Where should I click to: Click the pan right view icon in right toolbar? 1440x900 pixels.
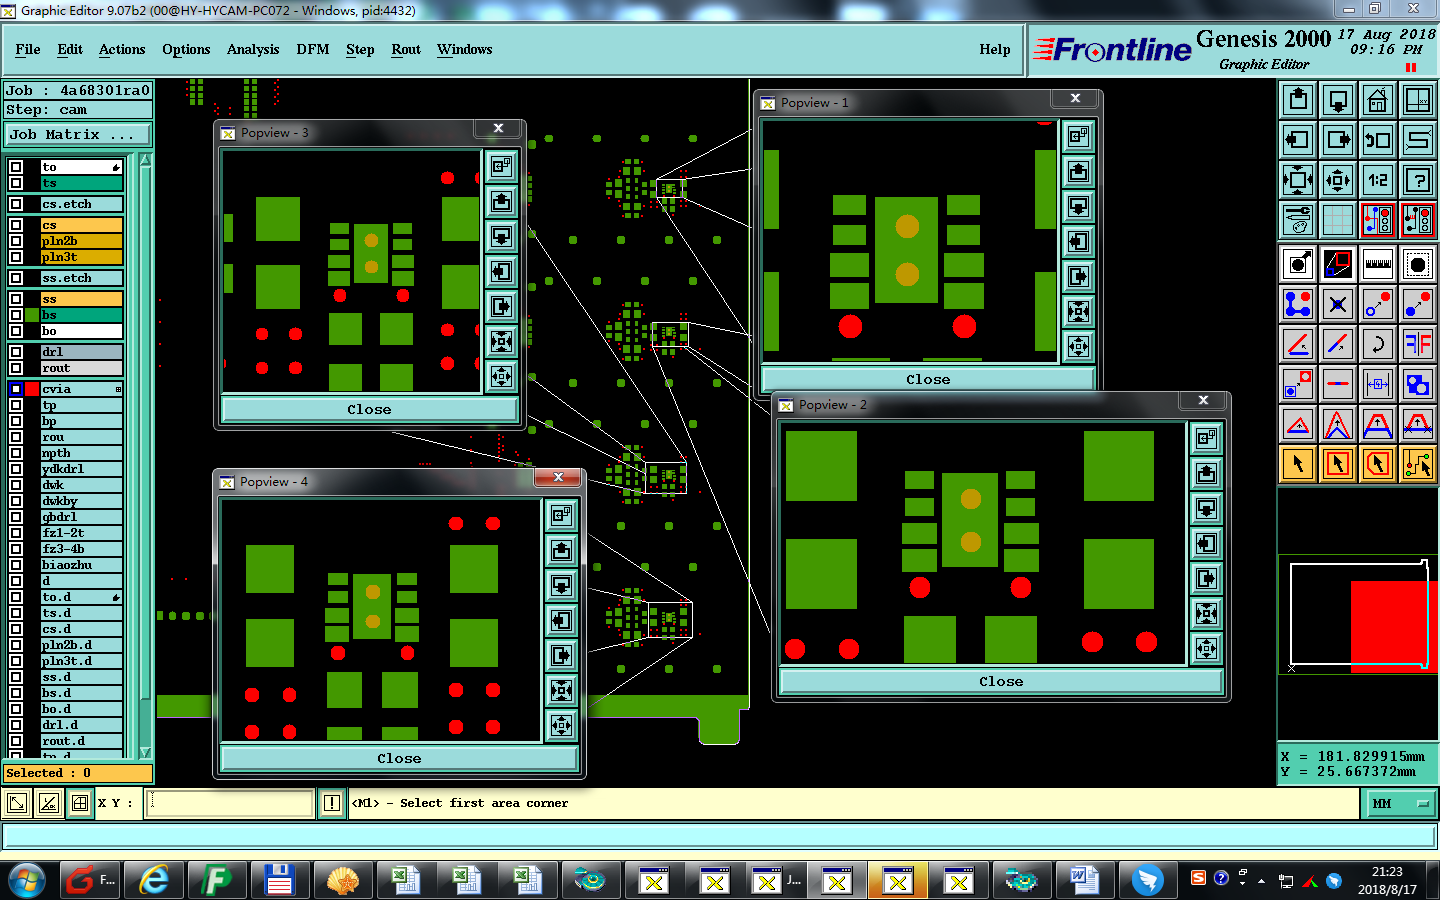[x=1338, y=140]
